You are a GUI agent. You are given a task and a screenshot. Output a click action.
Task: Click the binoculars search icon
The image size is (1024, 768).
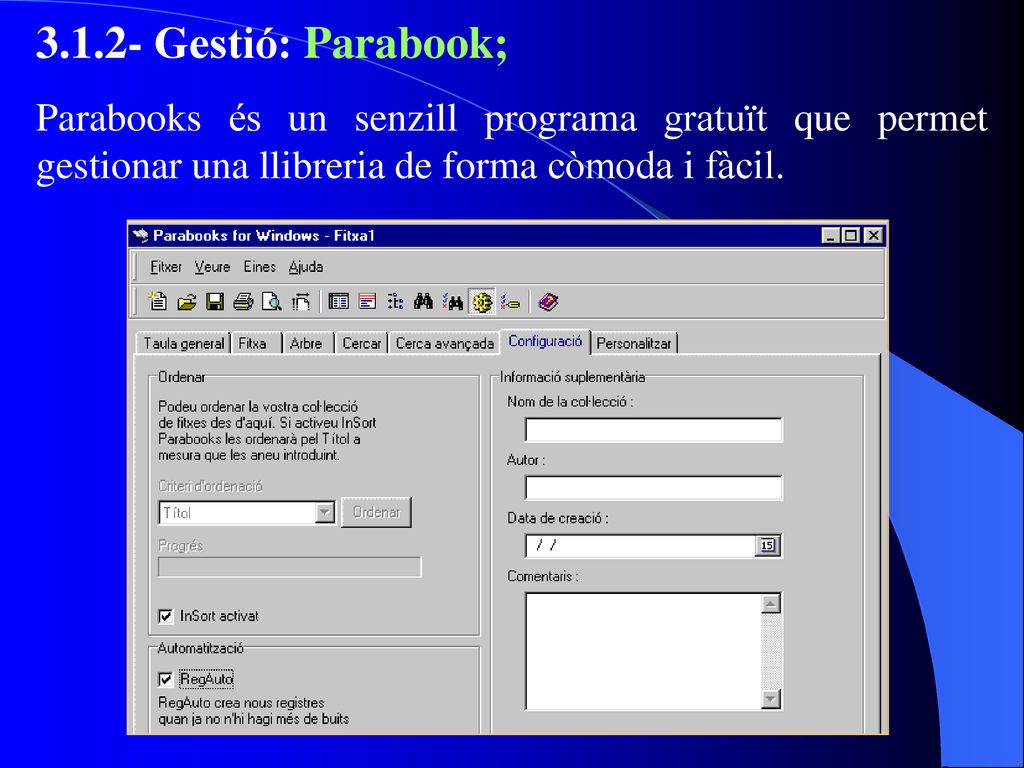point(423,302)
